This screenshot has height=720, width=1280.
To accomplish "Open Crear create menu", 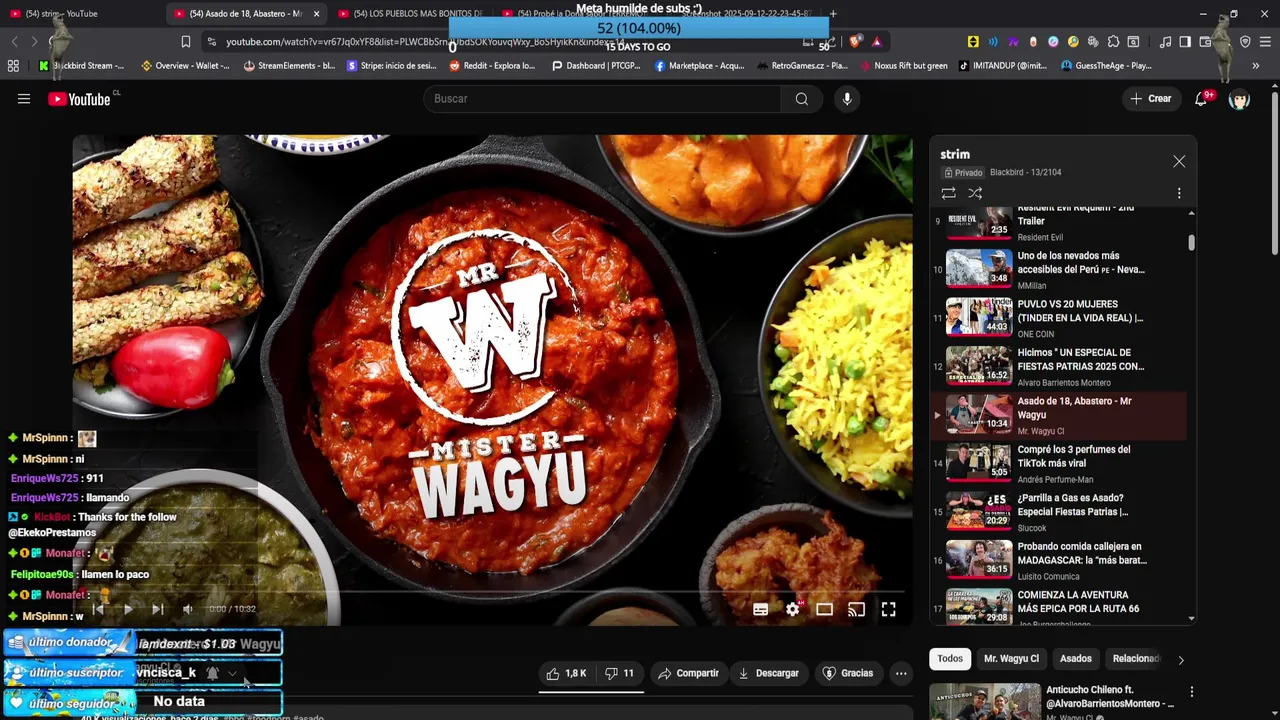I will click(1150, 99).
